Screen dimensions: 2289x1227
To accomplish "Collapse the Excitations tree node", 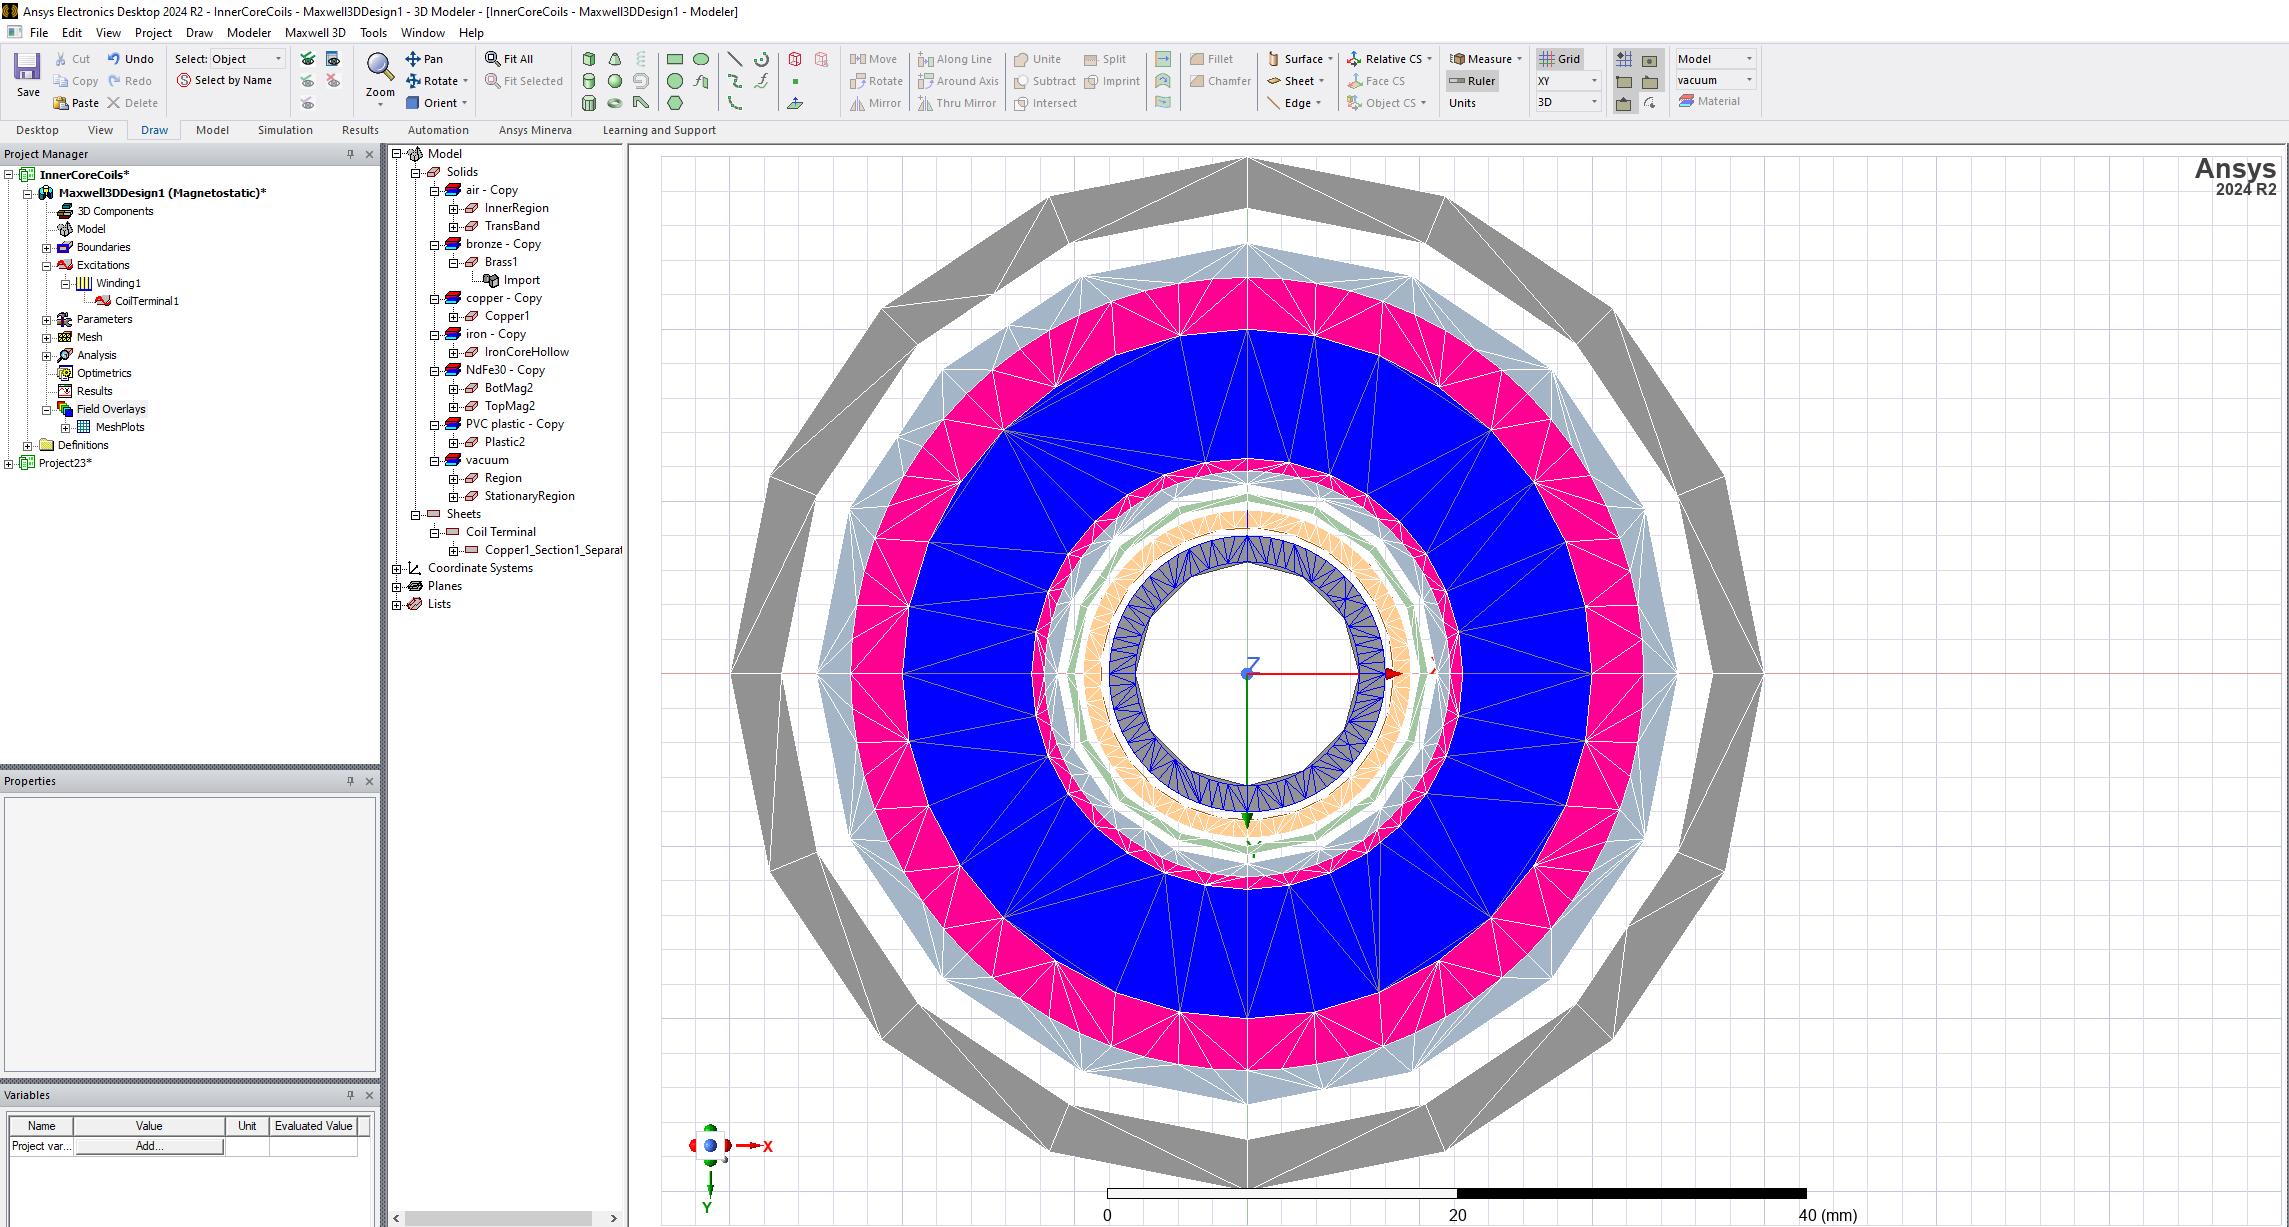I will (46, 266).
